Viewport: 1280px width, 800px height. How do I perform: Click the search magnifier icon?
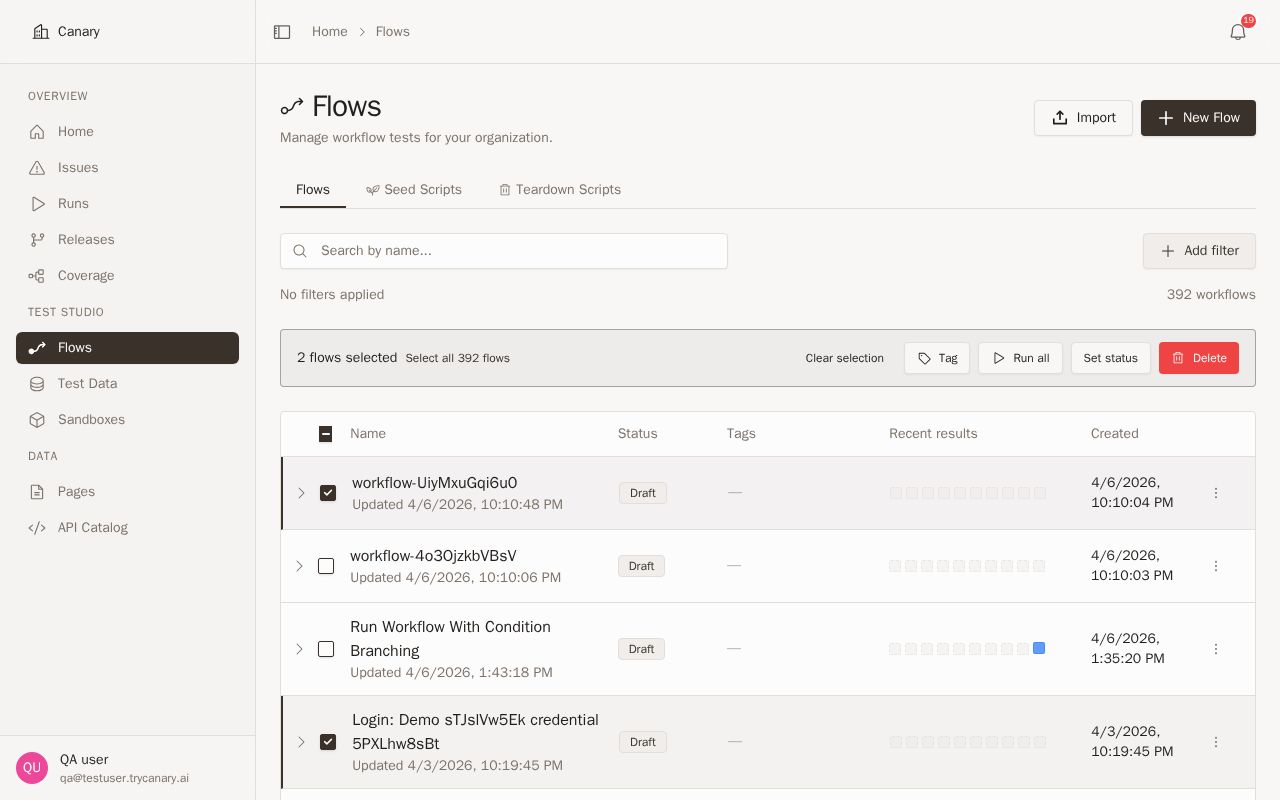click(x=300, y=251)
